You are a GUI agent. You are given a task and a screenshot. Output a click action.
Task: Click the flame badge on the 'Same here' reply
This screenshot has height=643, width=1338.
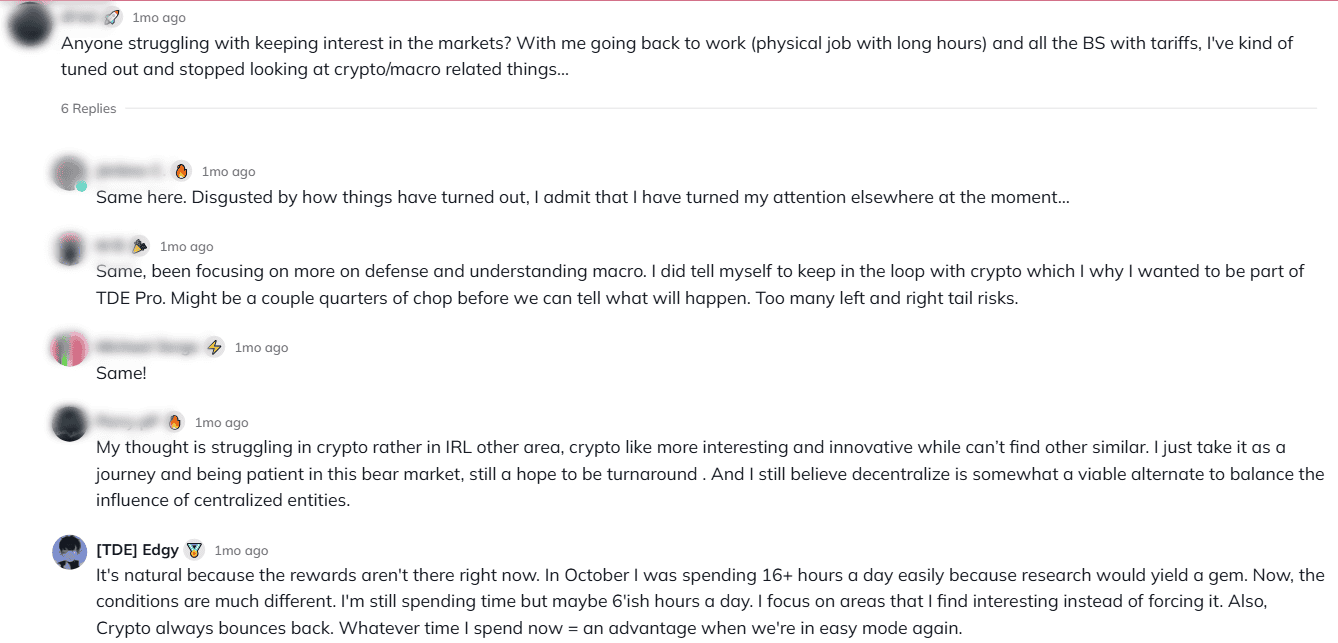[x=181, y=171]
